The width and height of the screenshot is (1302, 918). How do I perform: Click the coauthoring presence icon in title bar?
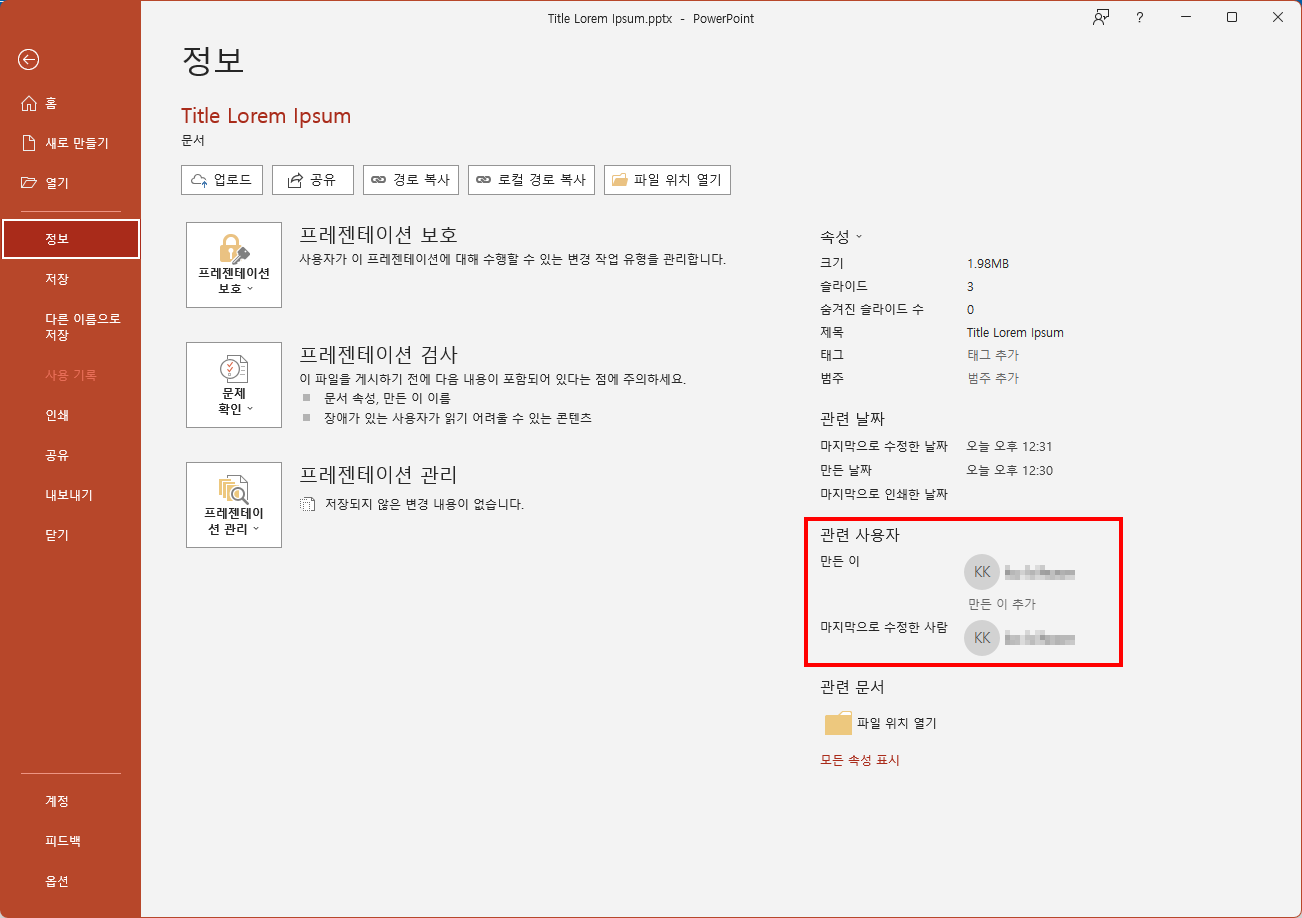click(x=1101, y=17)
